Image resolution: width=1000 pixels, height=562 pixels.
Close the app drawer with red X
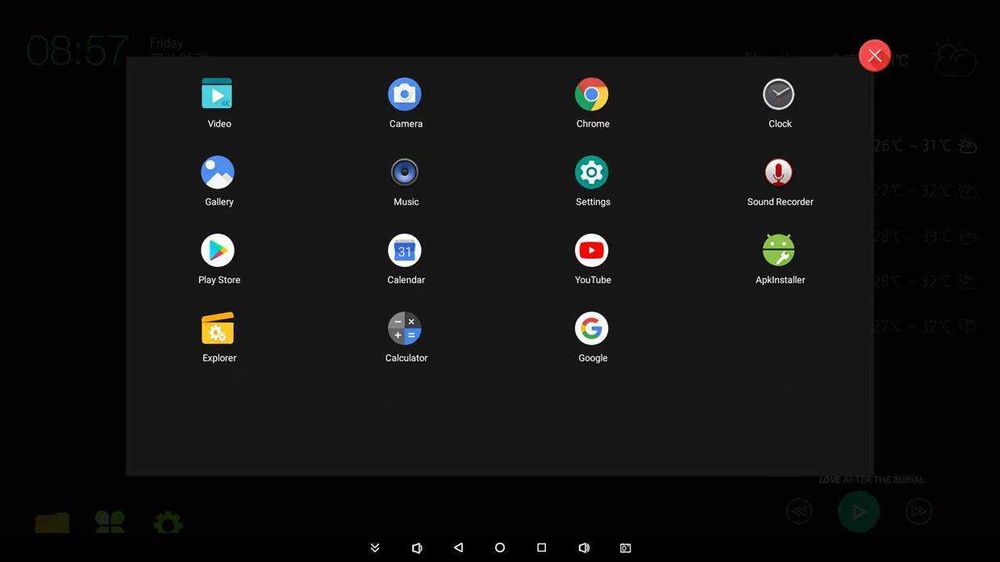coord(874,55)
